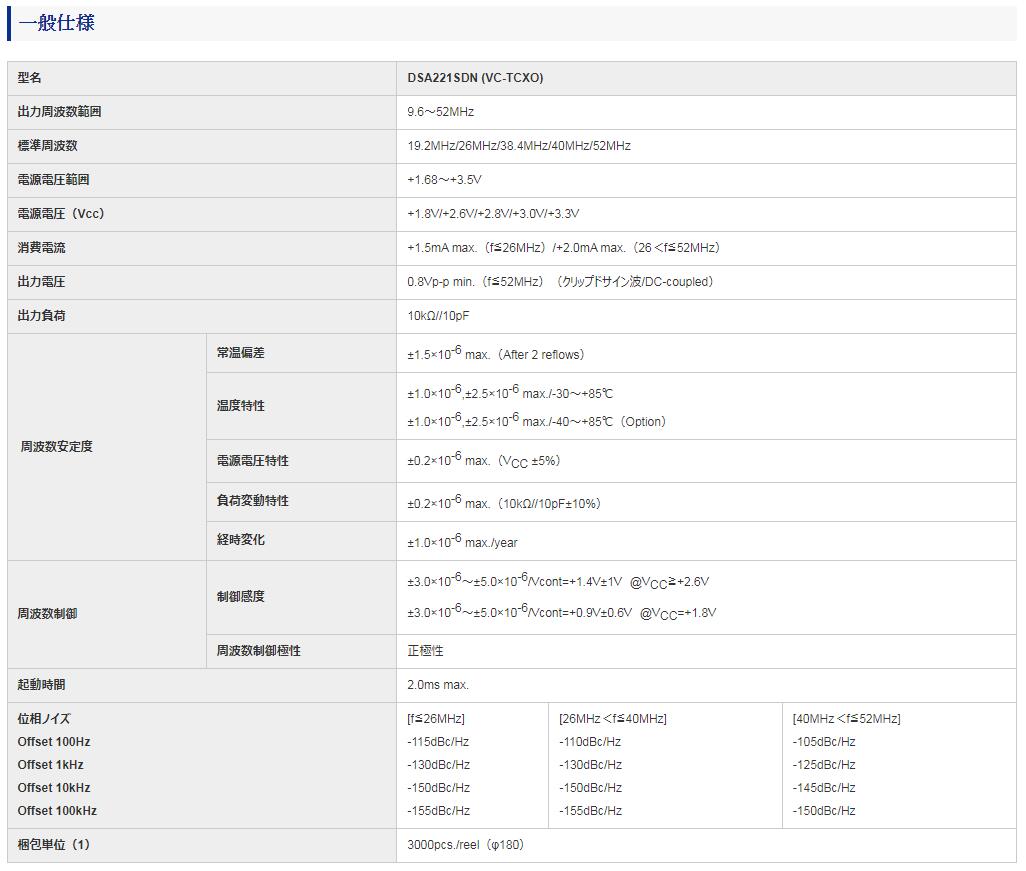Image resolution: width=1026 pixels, height=871 pixels.
Task: Click the [40MHz<f≦52MHz] column header
Action: click(847, 719)
